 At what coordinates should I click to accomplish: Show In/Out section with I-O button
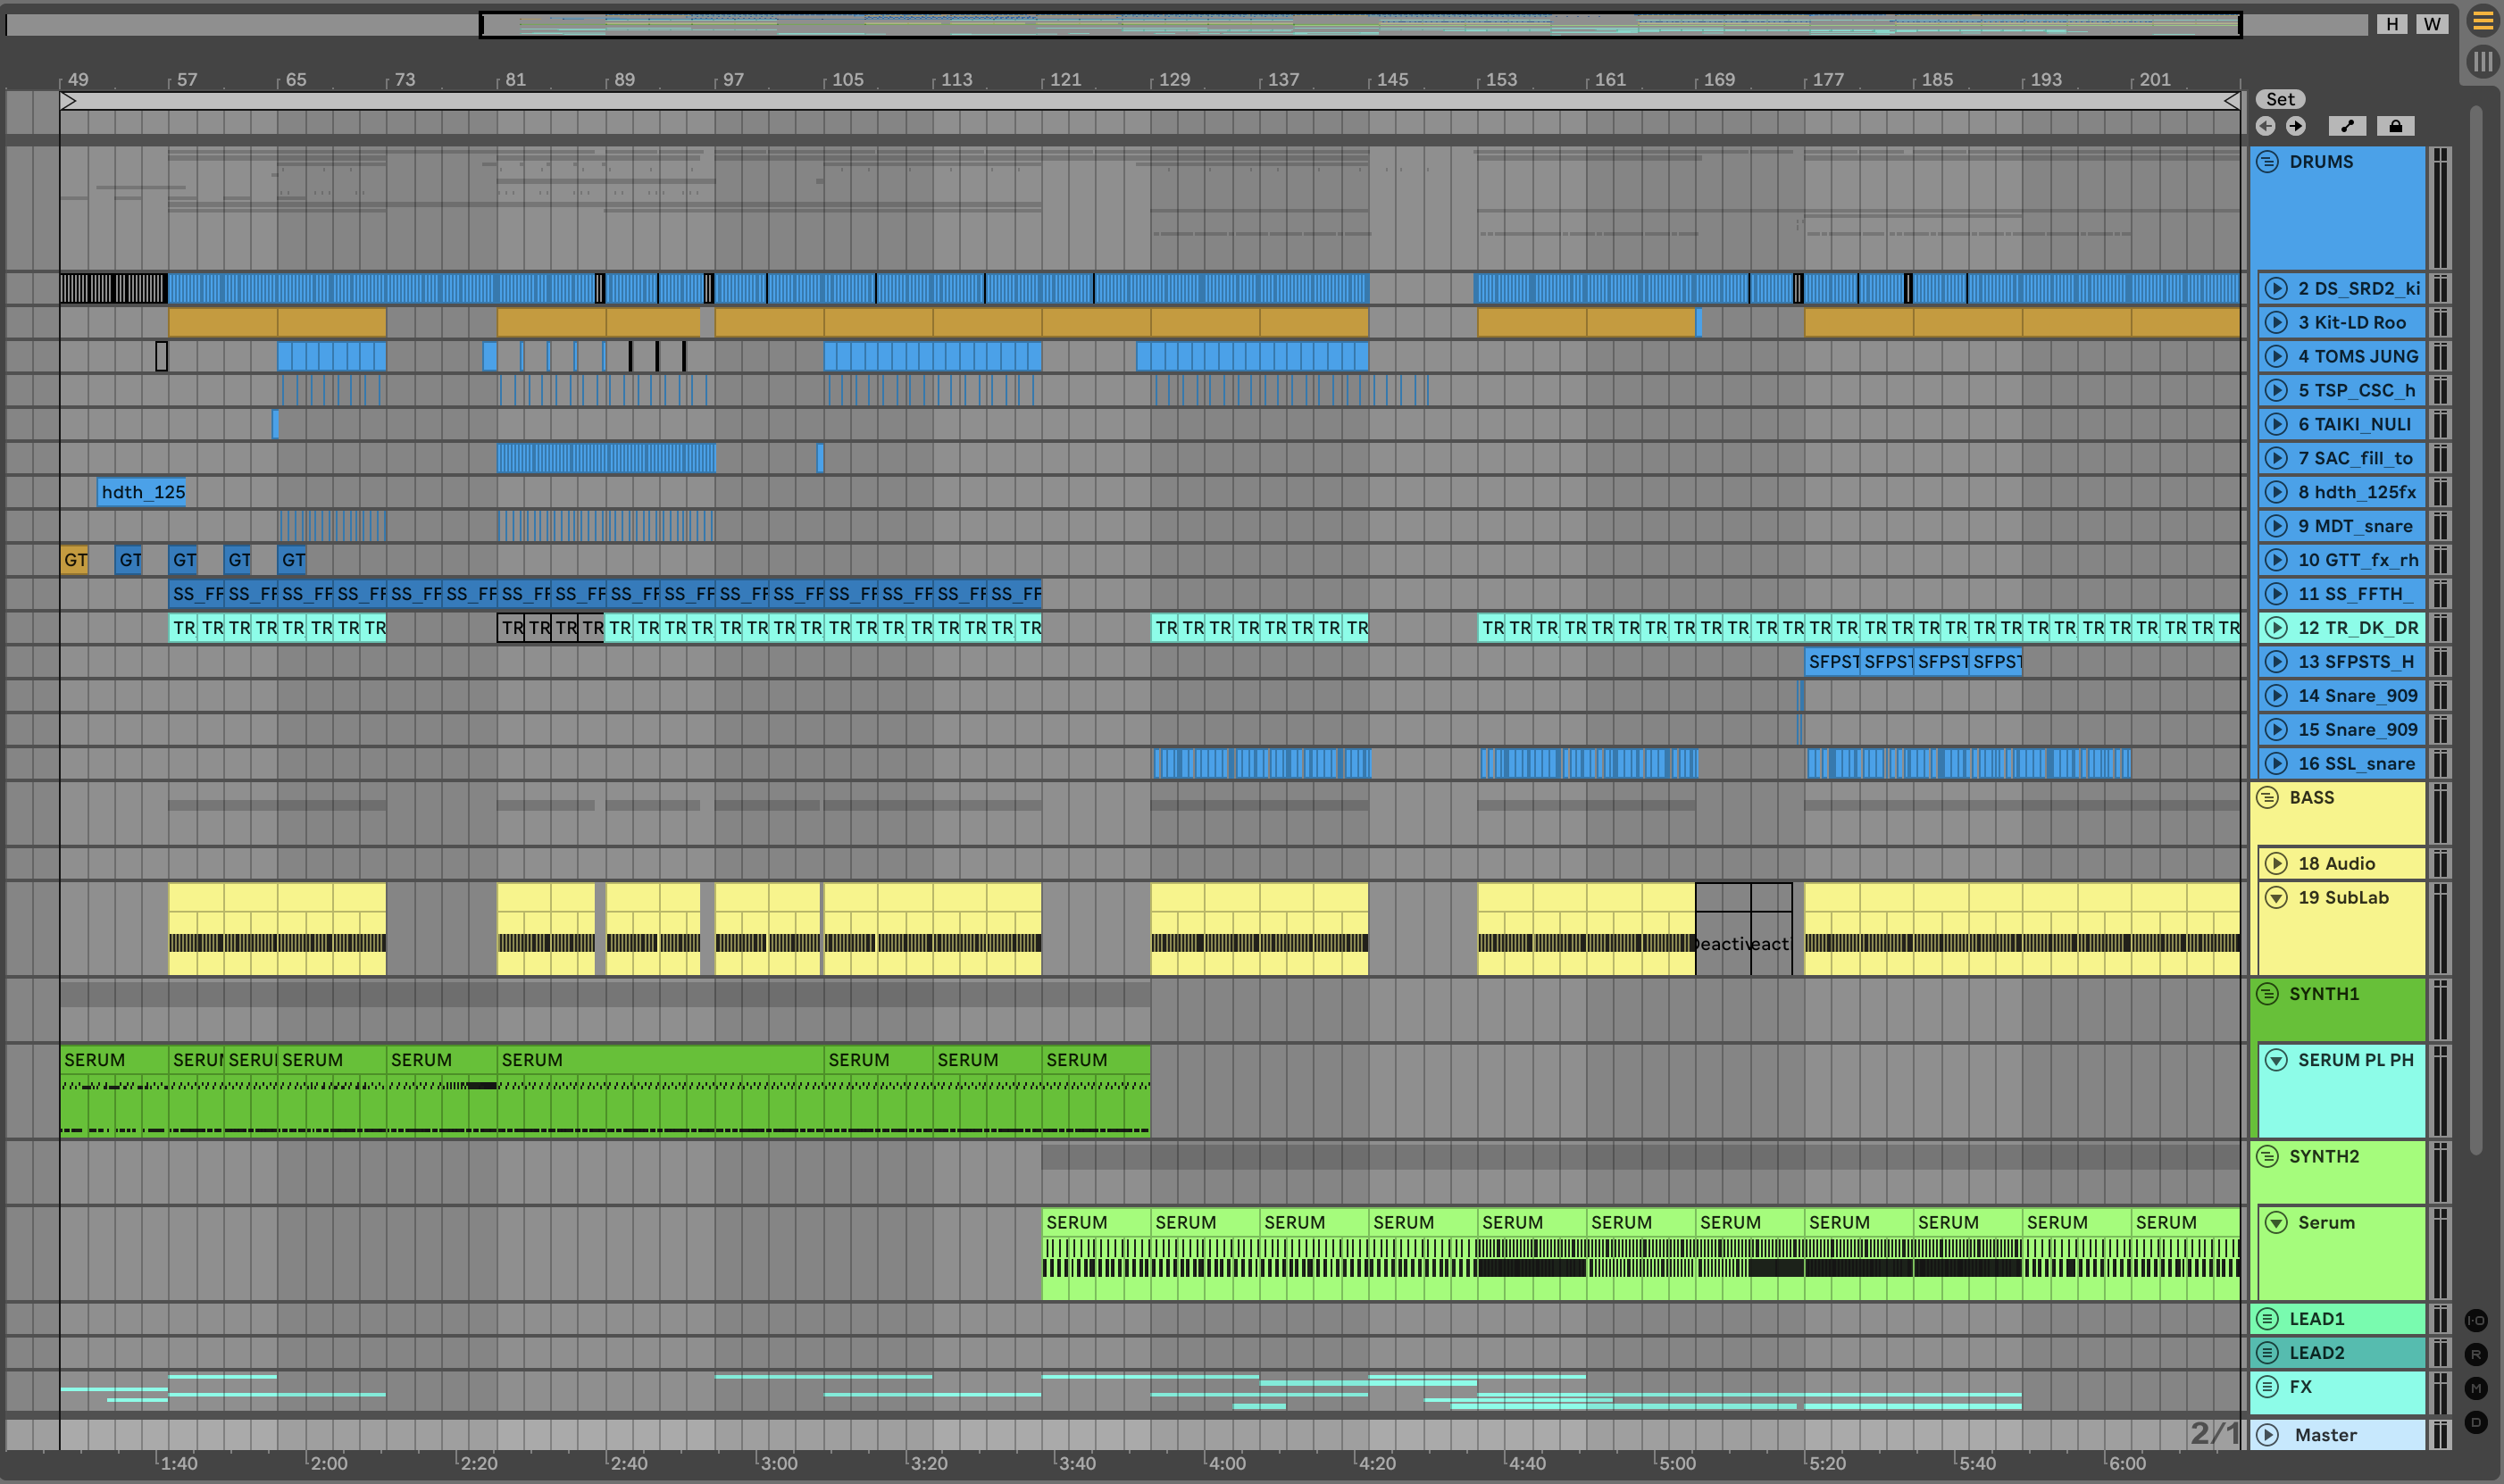2475,1320
